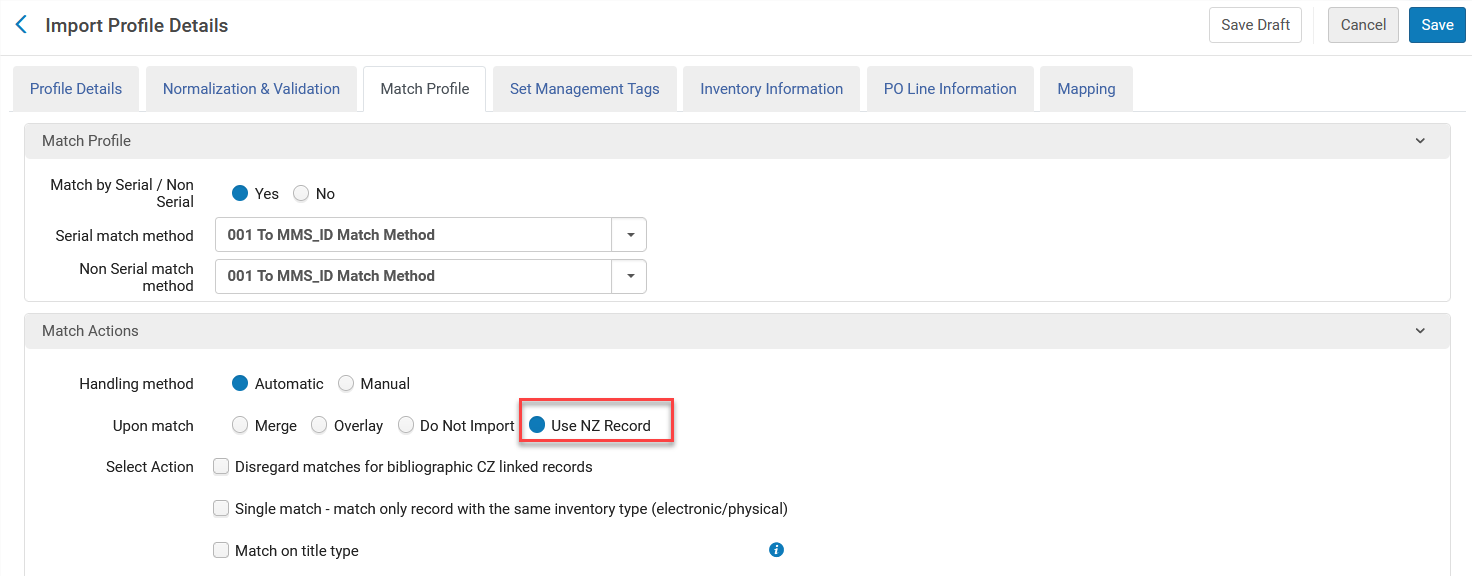Click the back arrow icon
1472x576 pixels.
click(21, 25)
